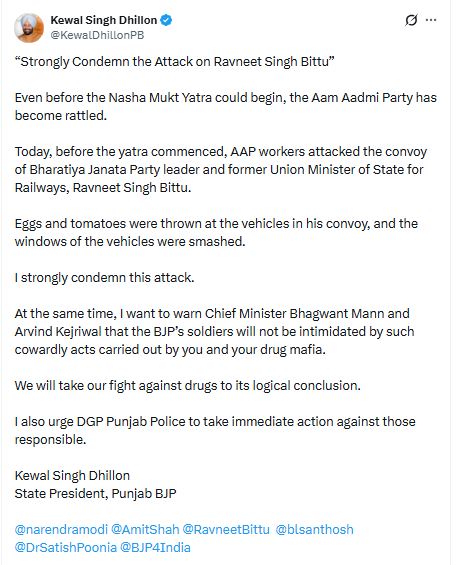
Task: Click the paragraph mentioning eggs and tomatoes
Action: pyautogui.click(x=216, y=232)
